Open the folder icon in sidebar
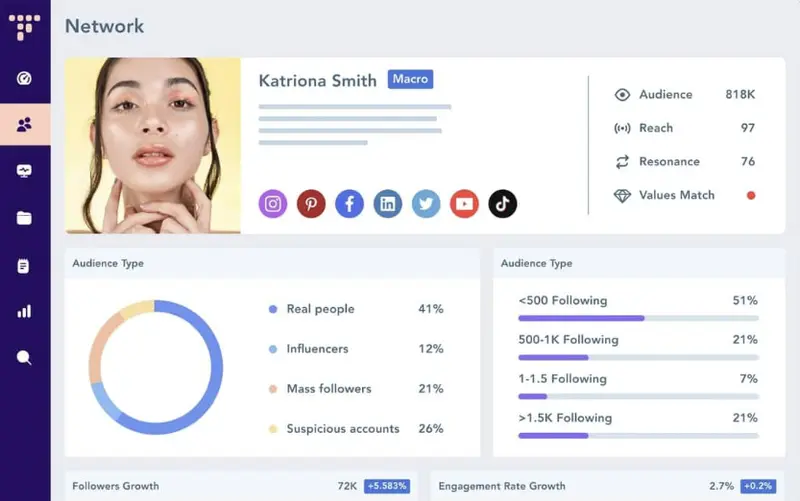The image size is (800, 501). click(25, 218)
